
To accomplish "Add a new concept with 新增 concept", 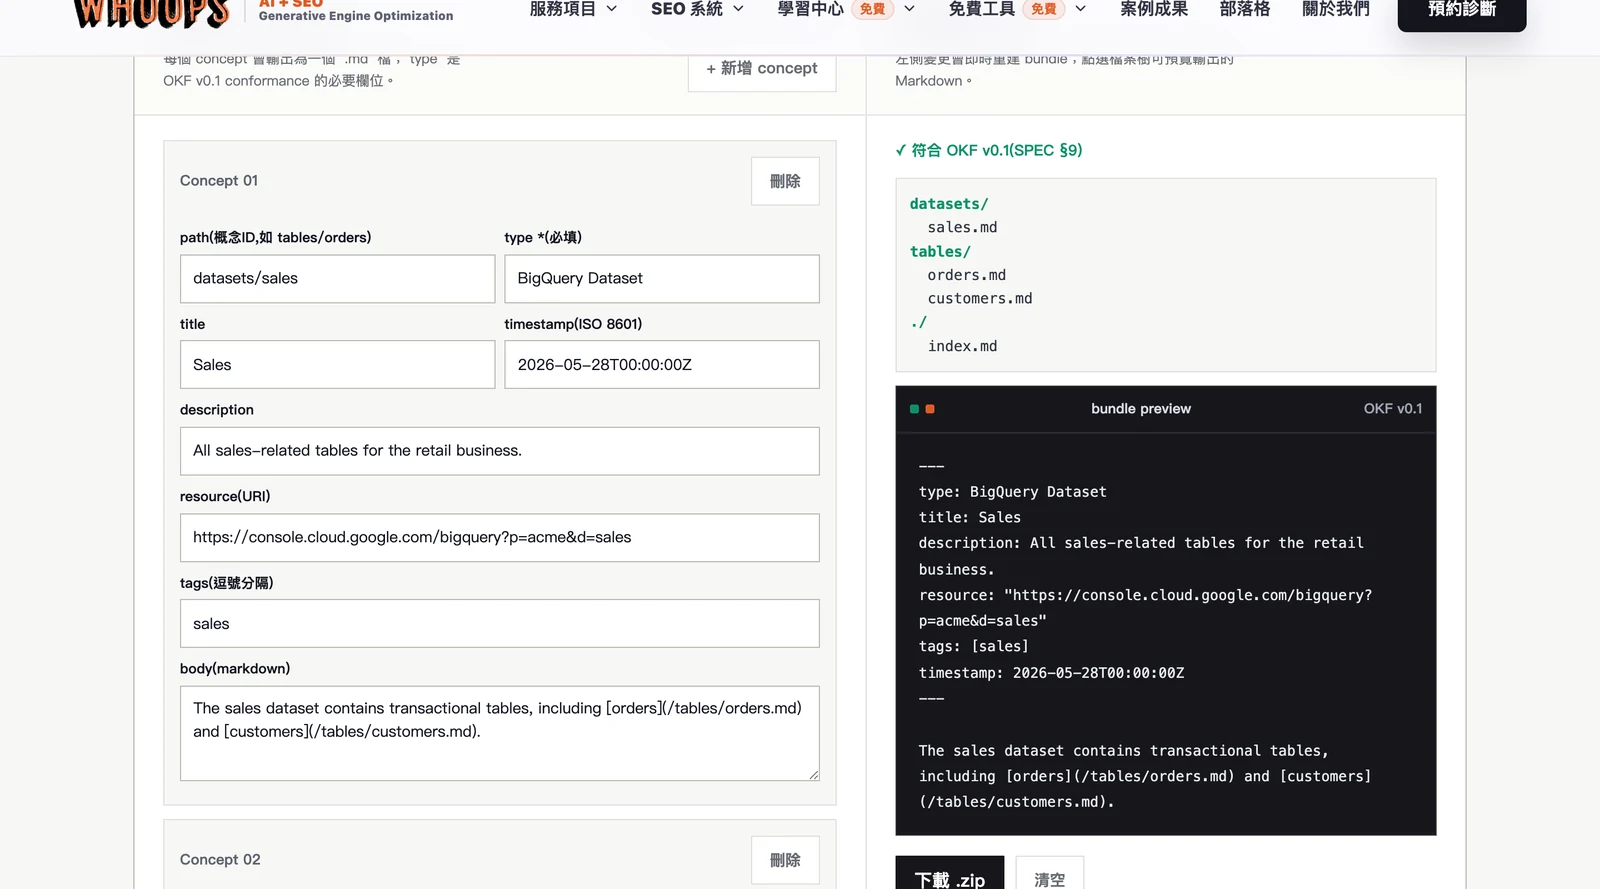I will [762, 69].
